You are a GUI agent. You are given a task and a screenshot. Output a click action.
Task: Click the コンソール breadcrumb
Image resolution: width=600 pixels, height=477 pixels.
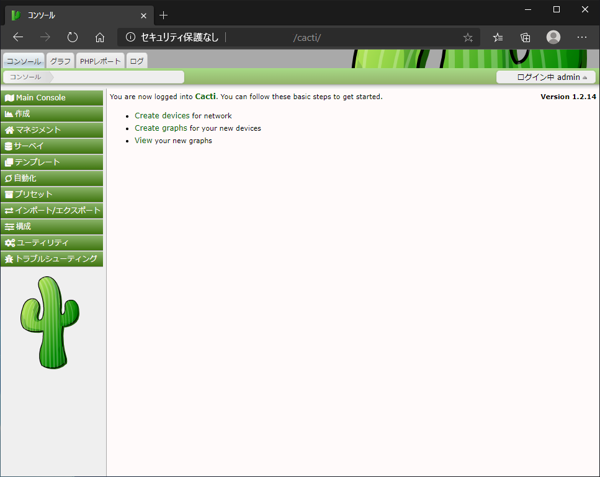[25, 77]
